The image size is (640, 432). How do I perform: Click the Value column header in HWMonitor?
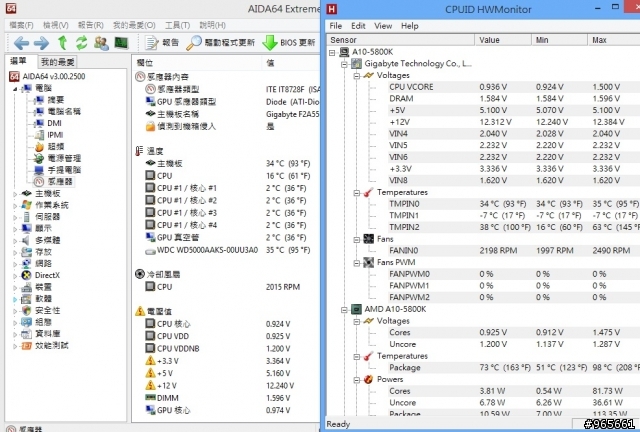coord(503,40)
